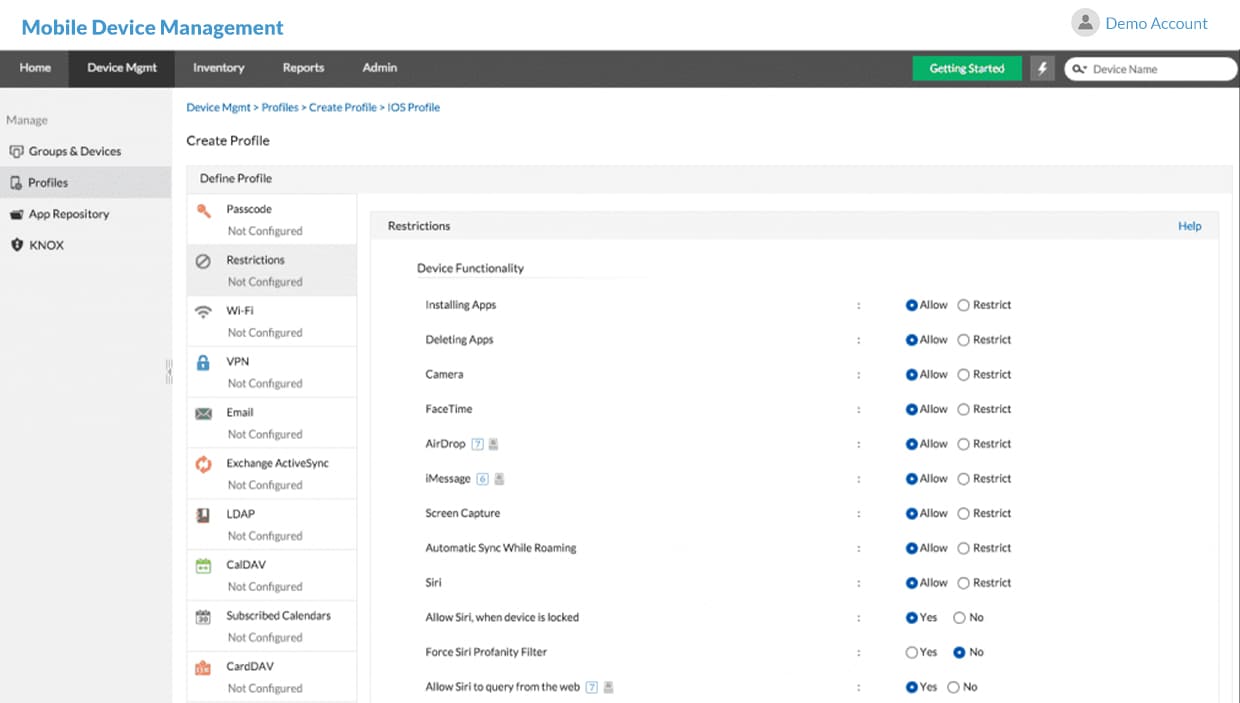Image resolution: width=1240 pixels, height=703 pixels.
Task: Click the supervised device icon beside iMessage
Action: 499,479
